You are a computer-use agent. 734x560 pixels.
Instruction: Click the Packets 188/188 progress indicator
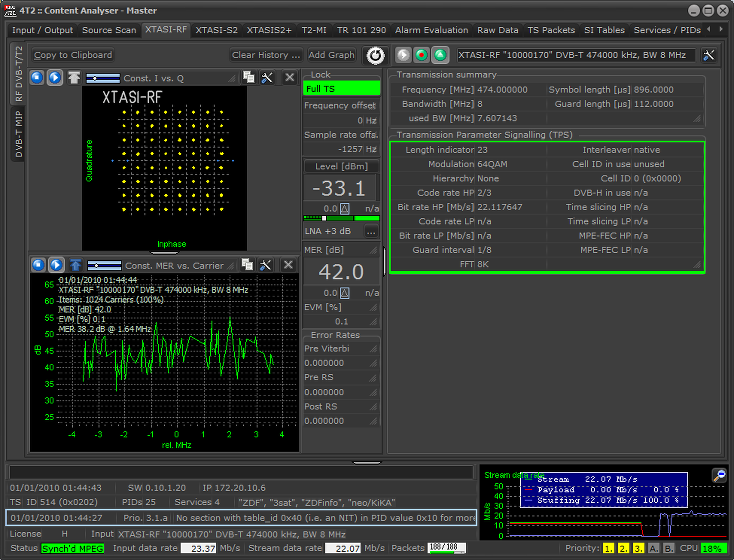pyautogui.click(x=447, y=548)
